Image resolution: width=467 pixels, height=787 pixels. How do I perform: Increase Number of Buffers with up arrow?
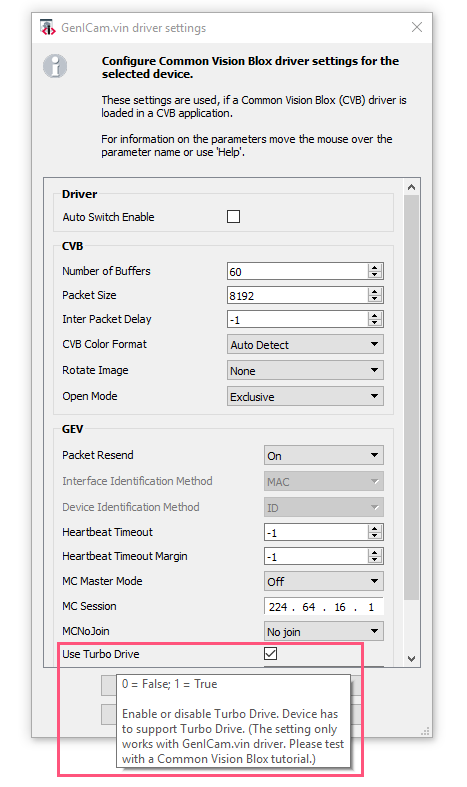point(374,268)
